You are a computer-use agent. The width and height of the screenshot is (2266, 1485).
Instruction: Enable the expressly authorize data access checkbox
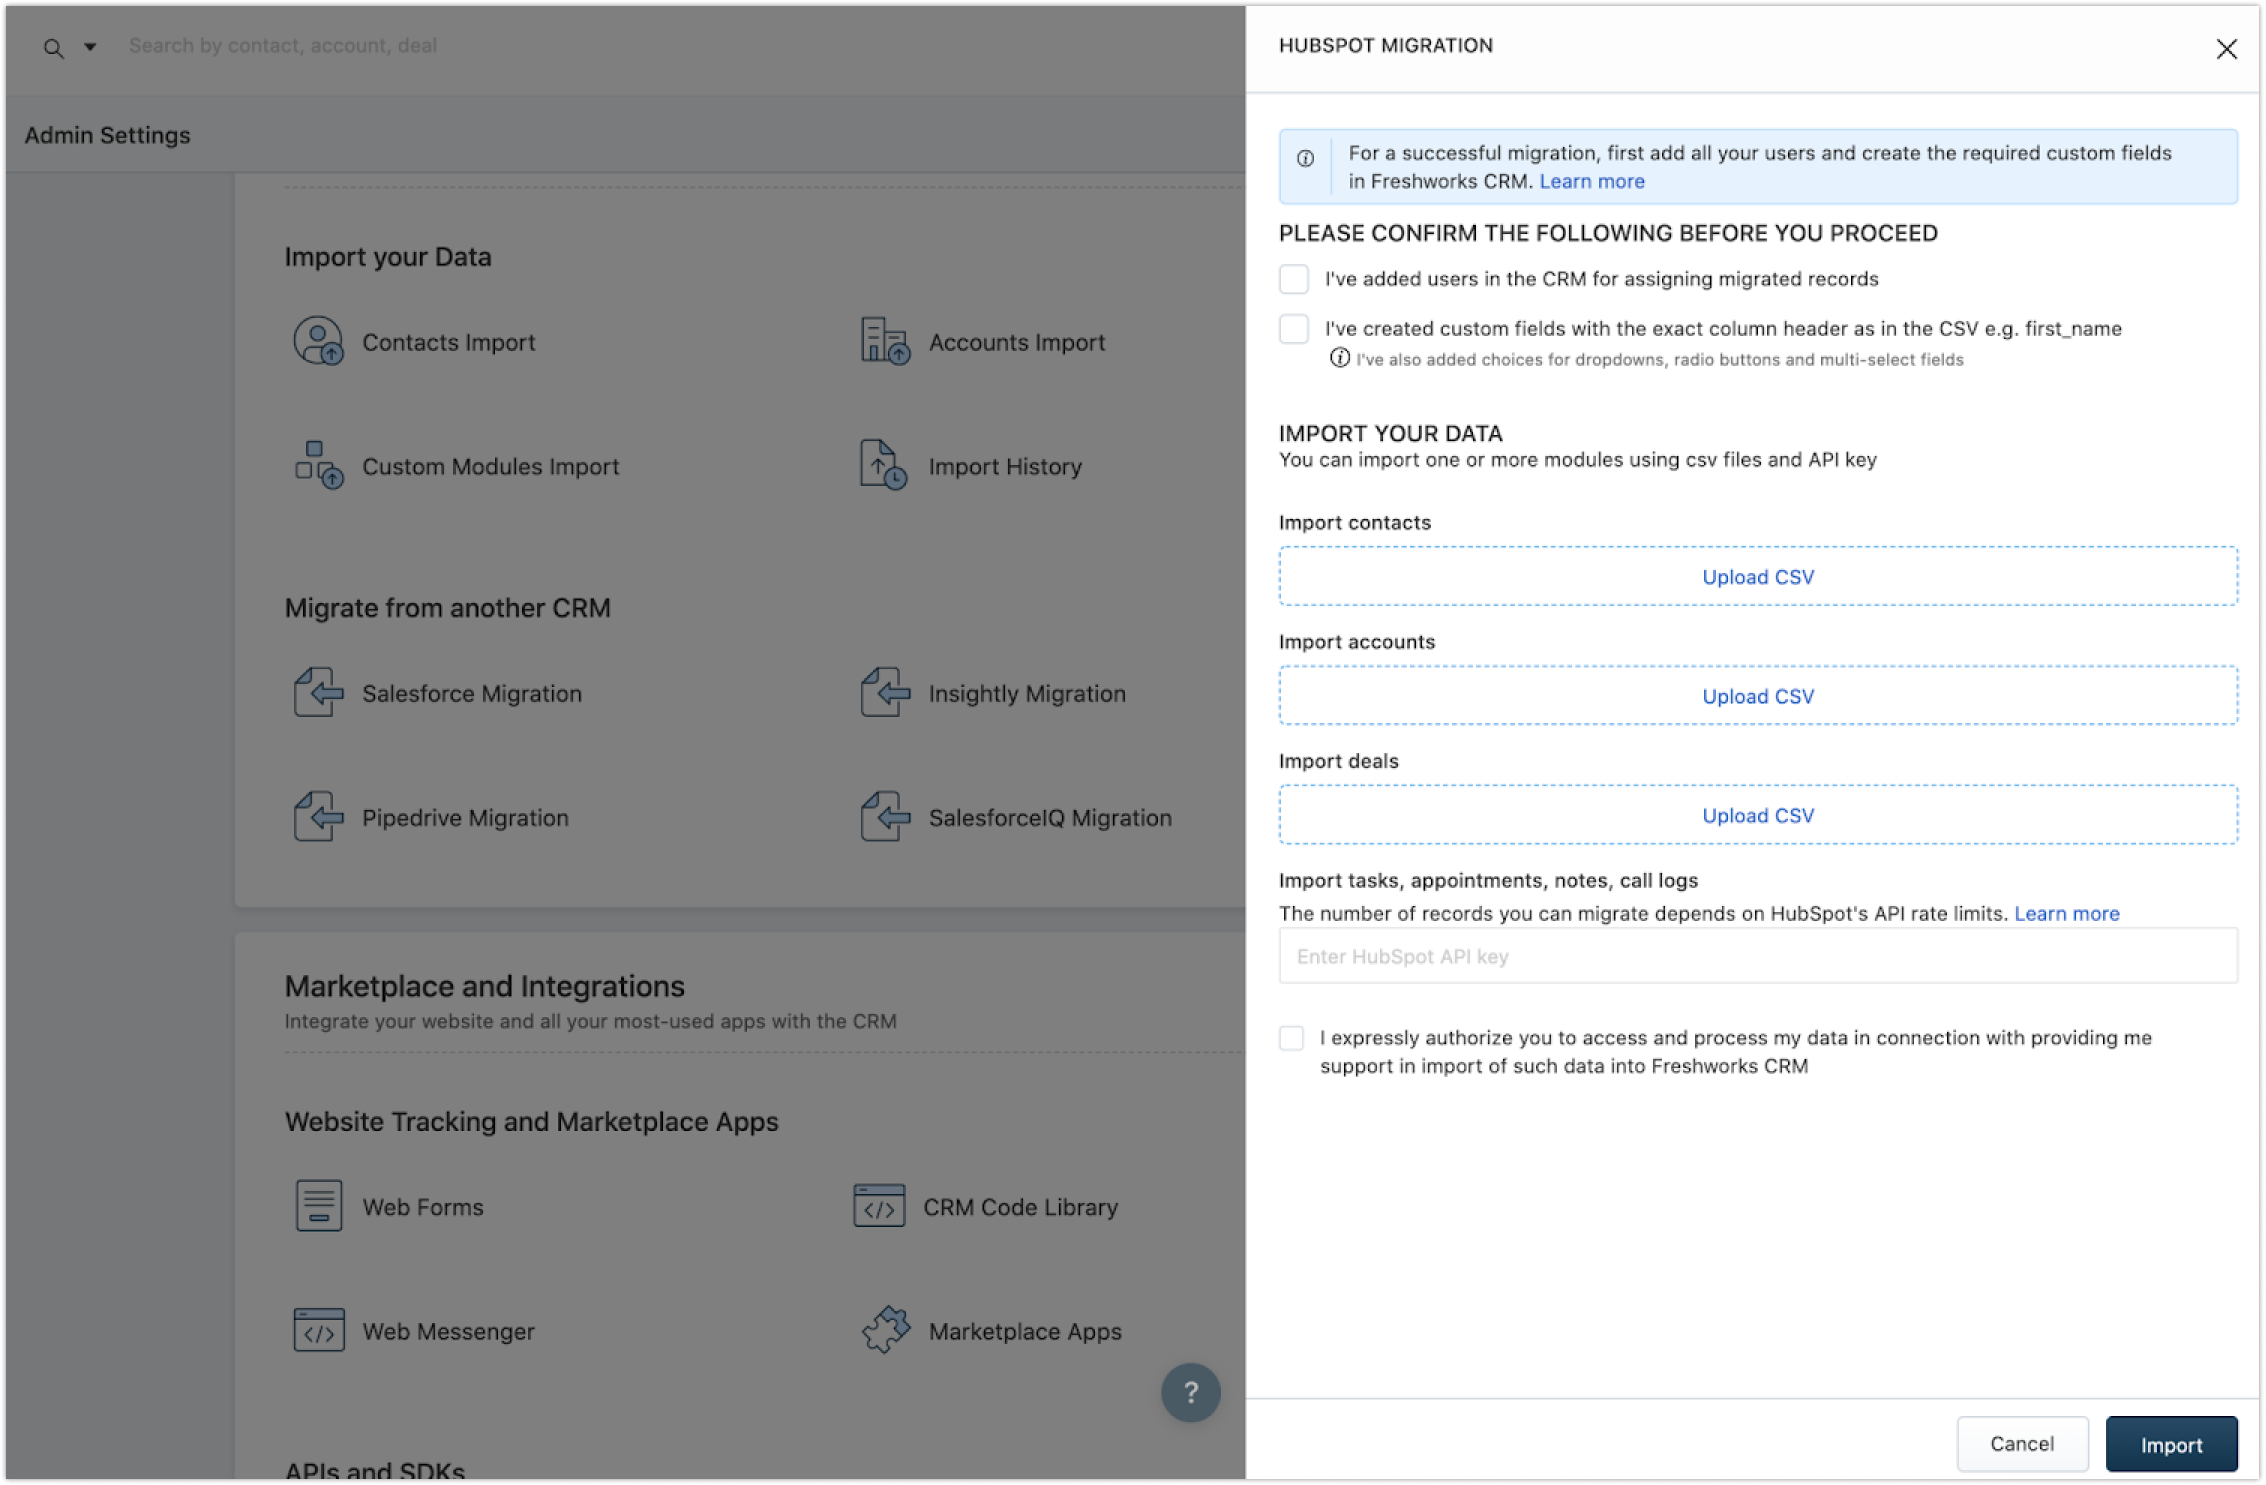pyautogui.click(x=1292, y=1038)
